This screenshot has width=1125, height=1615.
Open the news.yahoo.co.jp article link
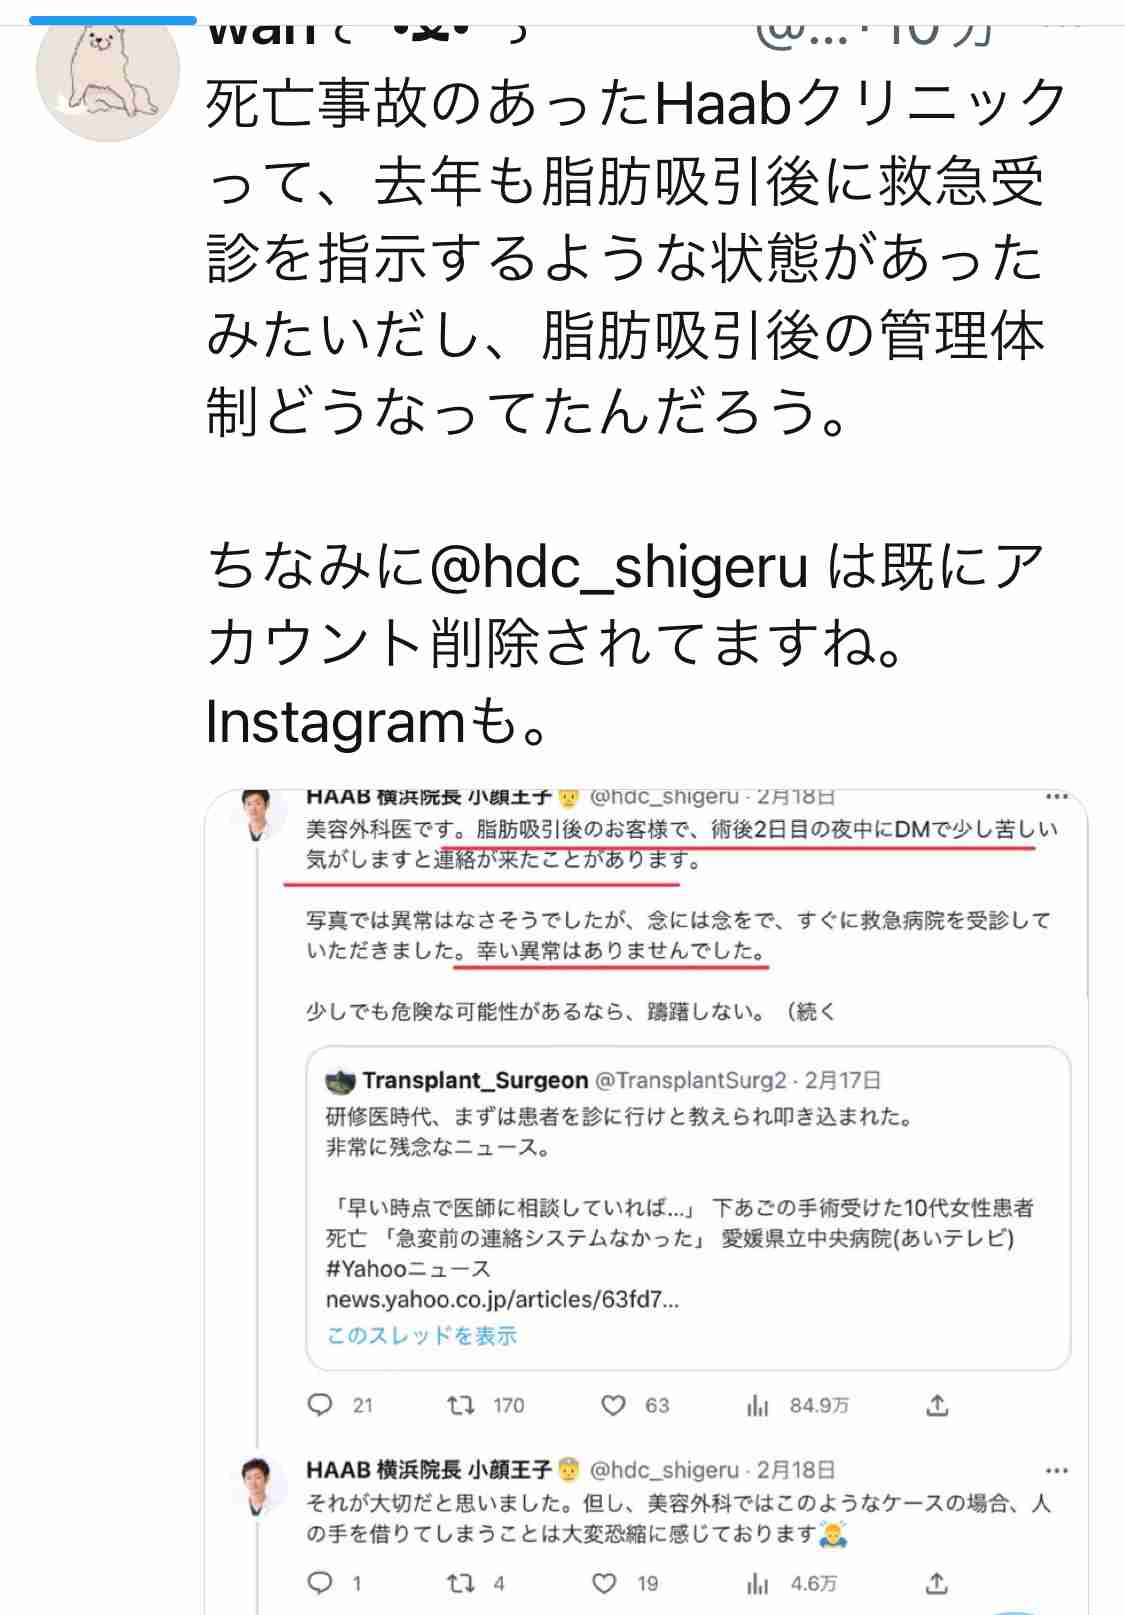point(502,1299)
